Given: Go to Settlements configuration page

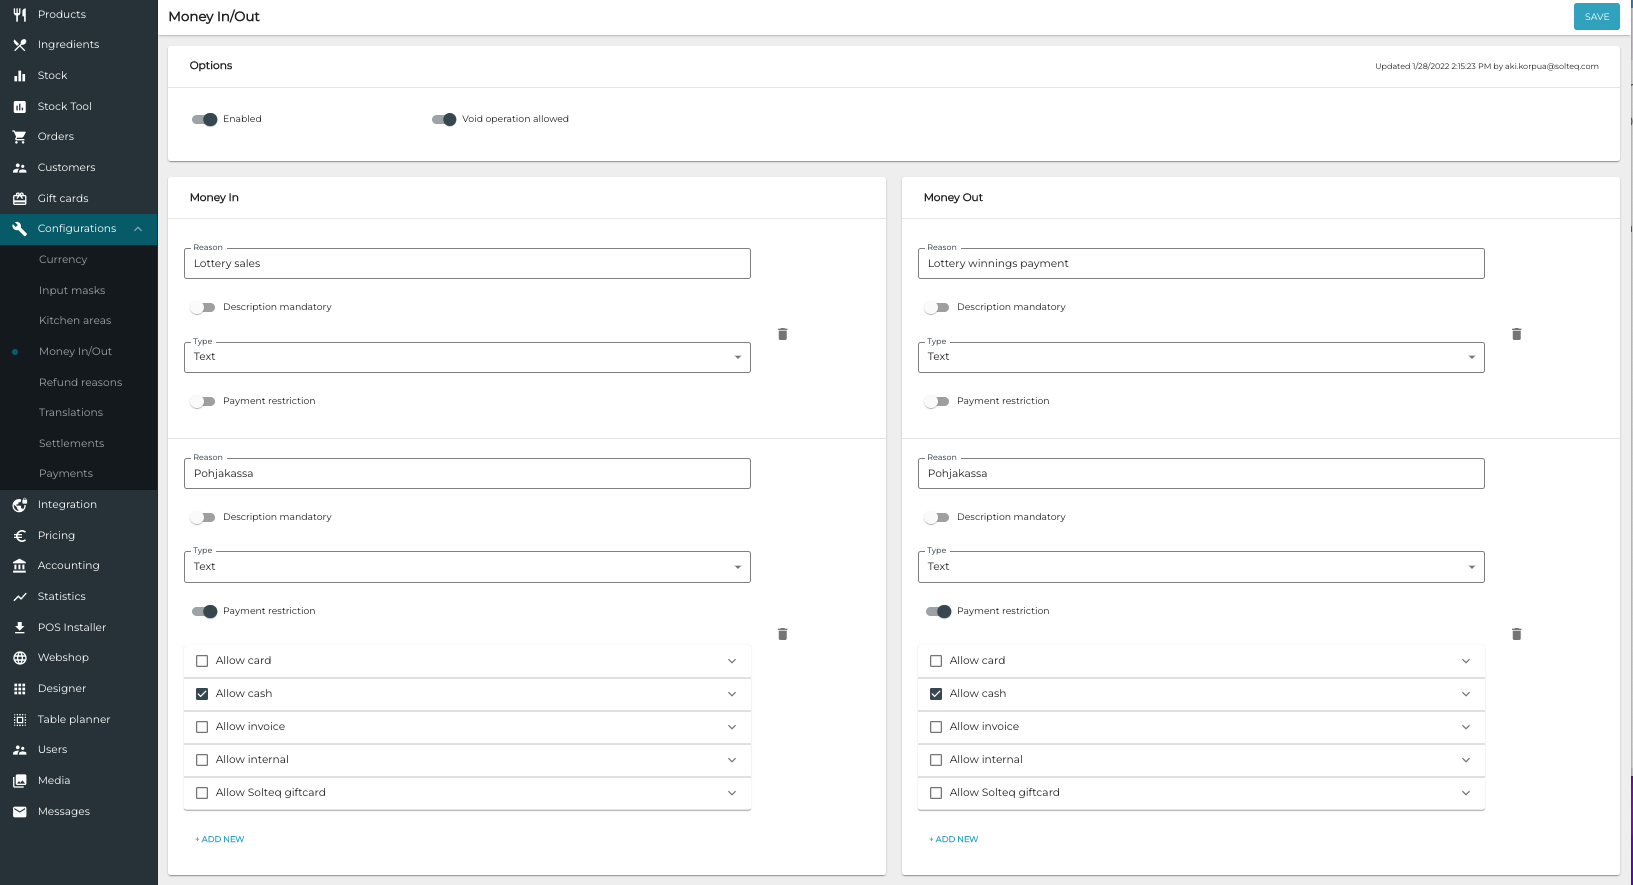Looking at the screenshot, I should 71,443.
